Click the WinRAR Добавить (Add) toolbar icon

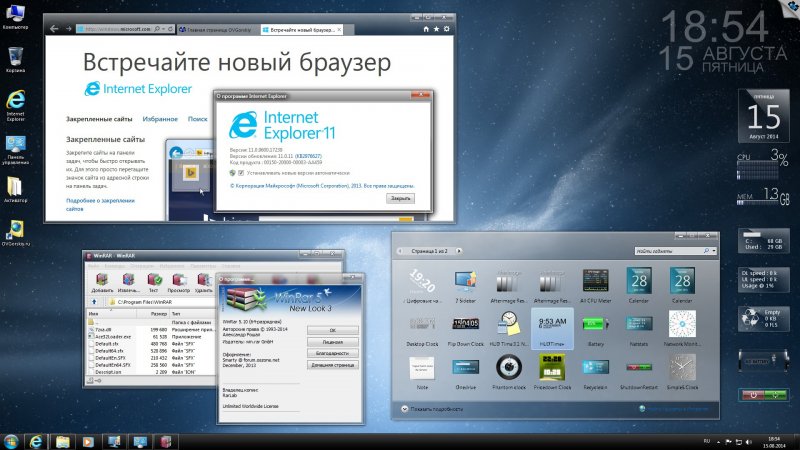102,282
